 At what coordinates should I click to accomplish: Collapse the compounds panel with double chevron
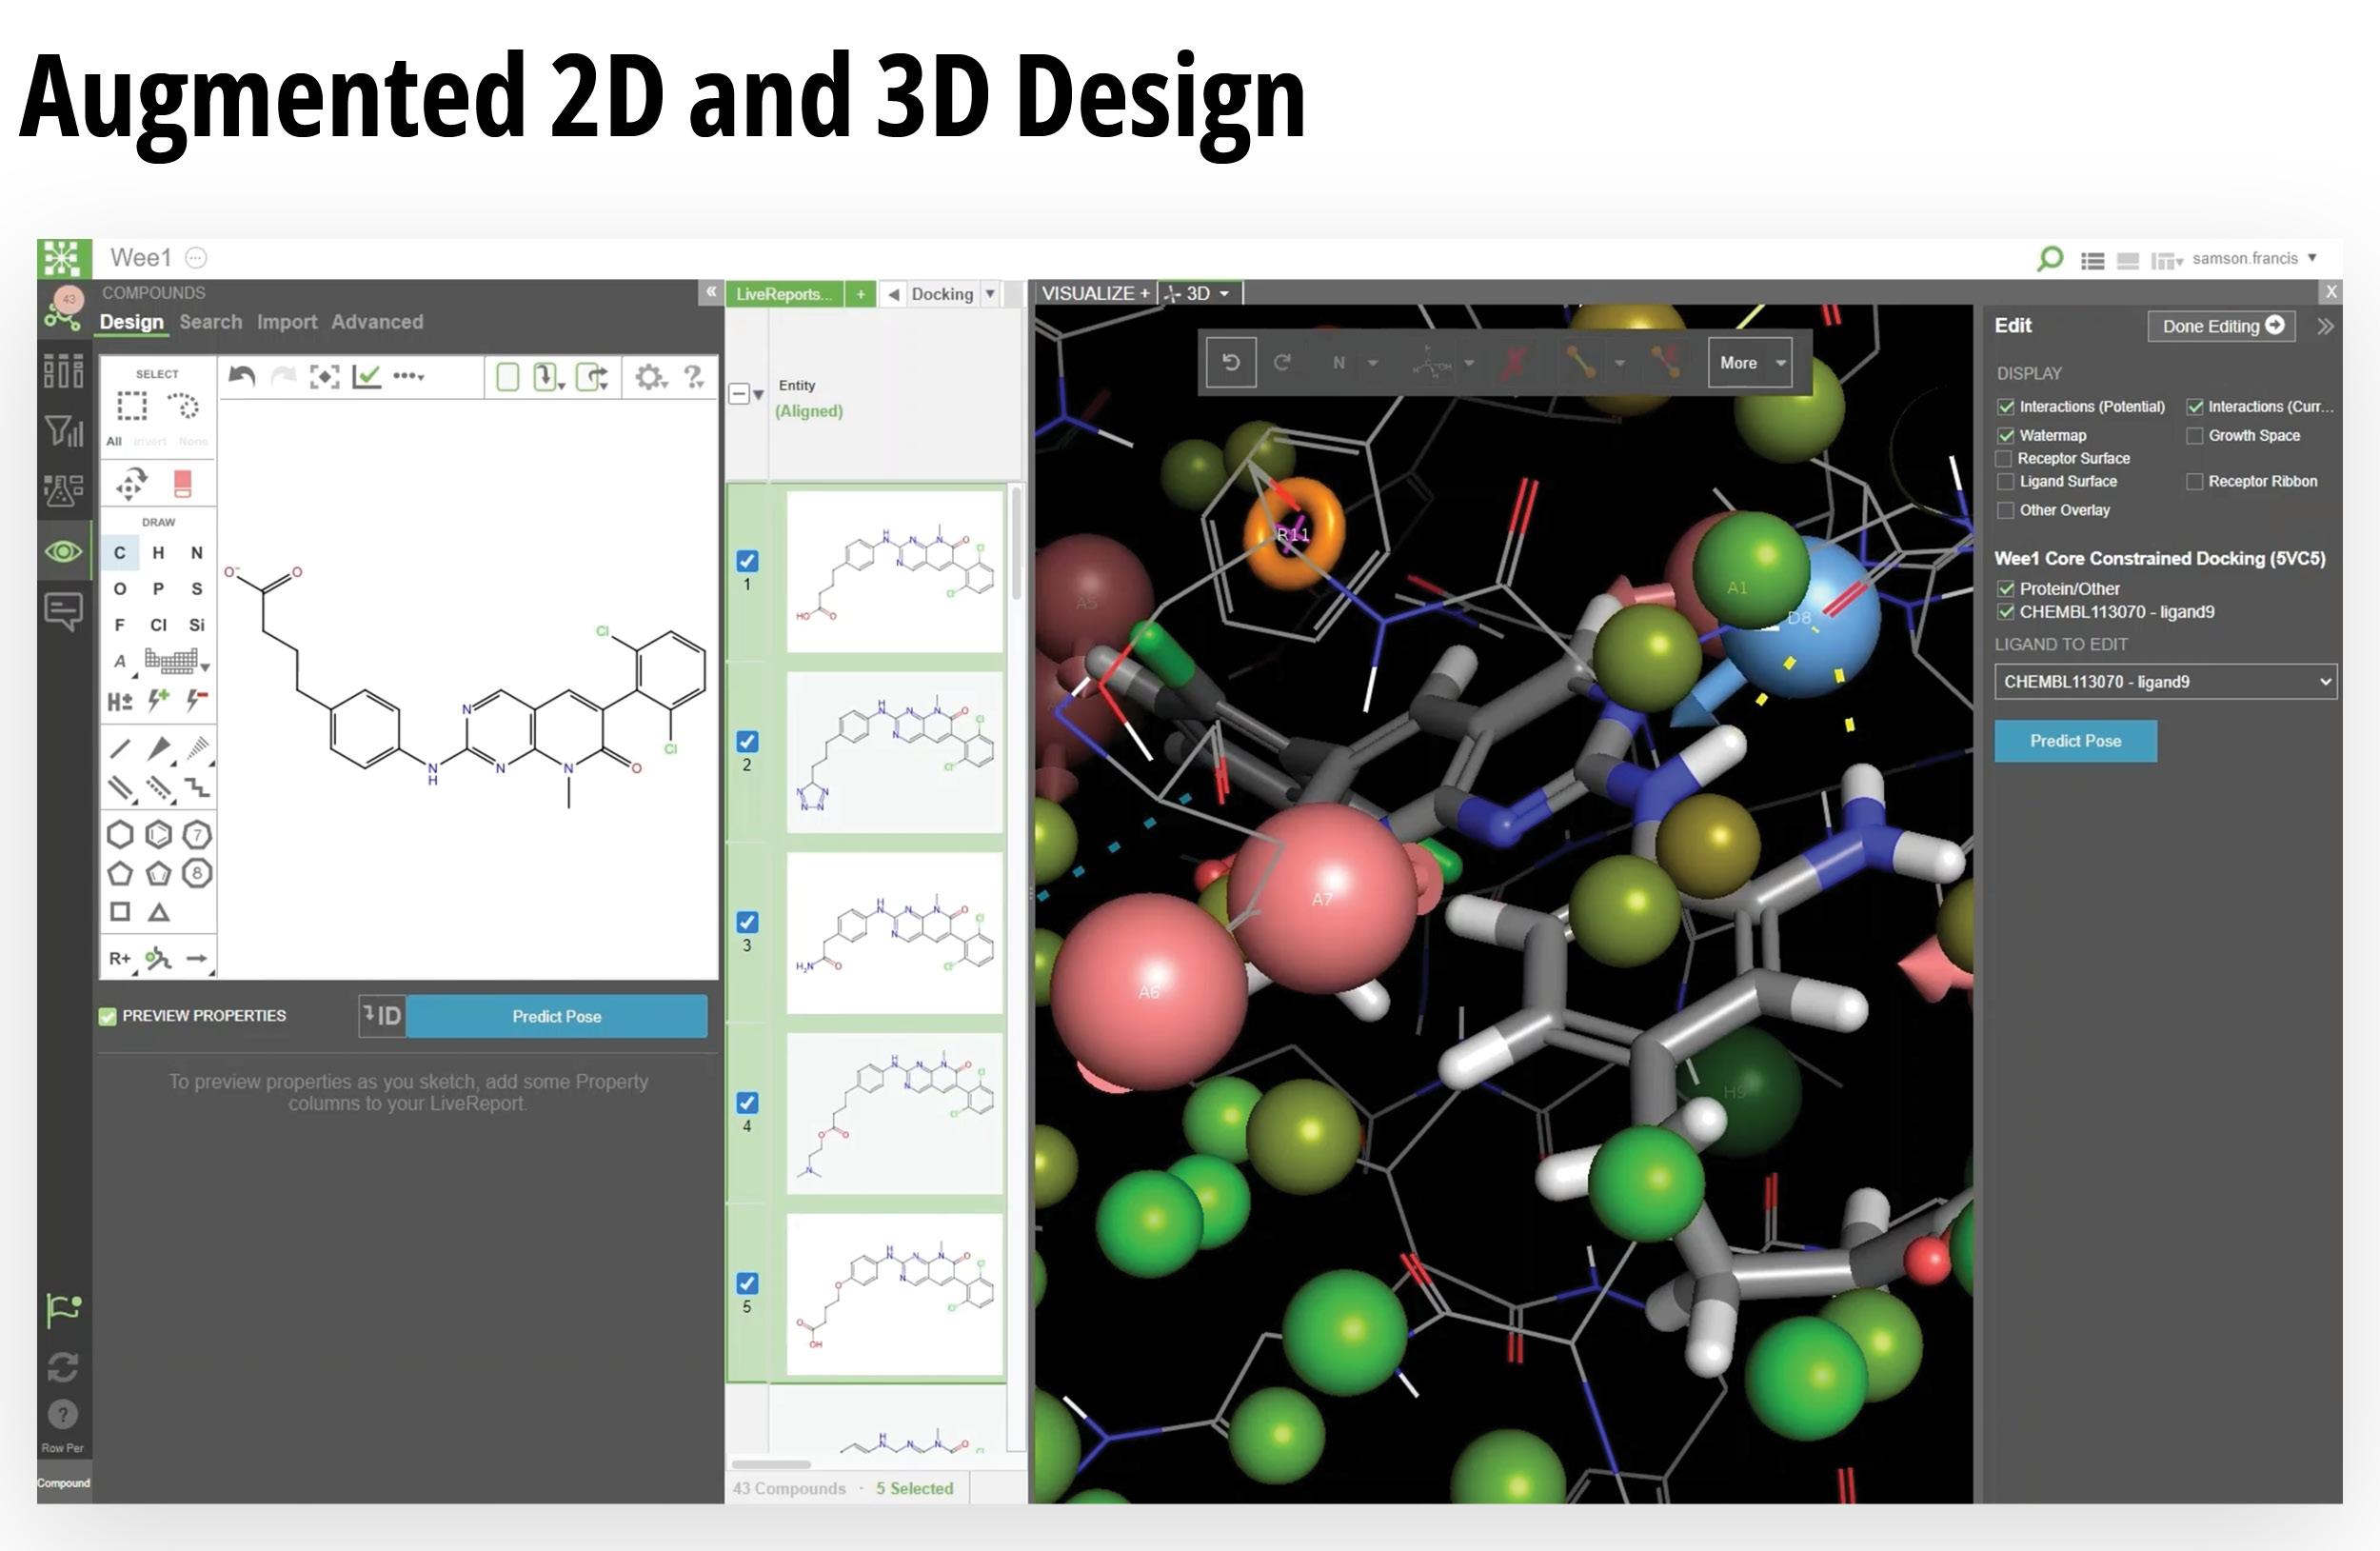pos(710,292)
